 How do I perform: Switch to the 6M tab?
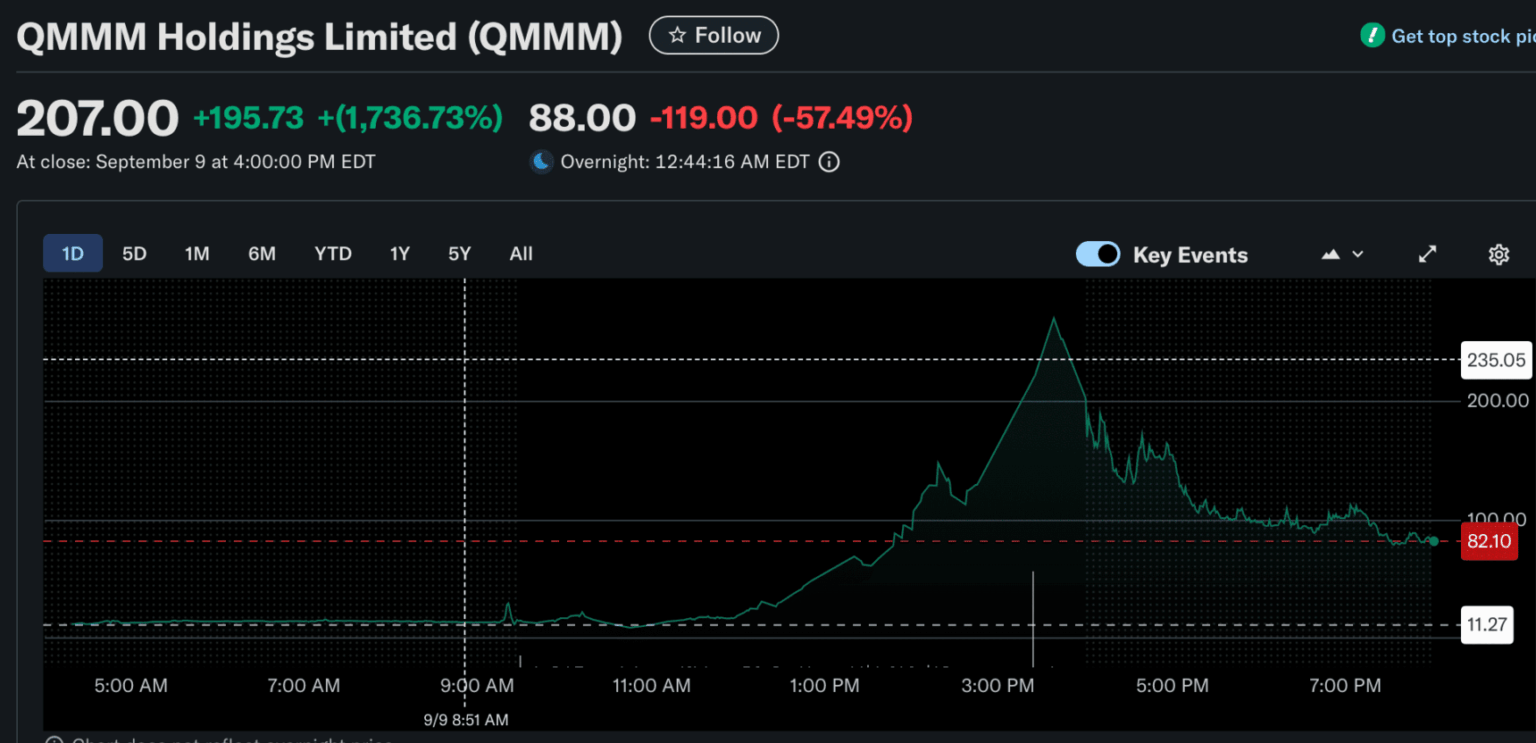[262, 253]
